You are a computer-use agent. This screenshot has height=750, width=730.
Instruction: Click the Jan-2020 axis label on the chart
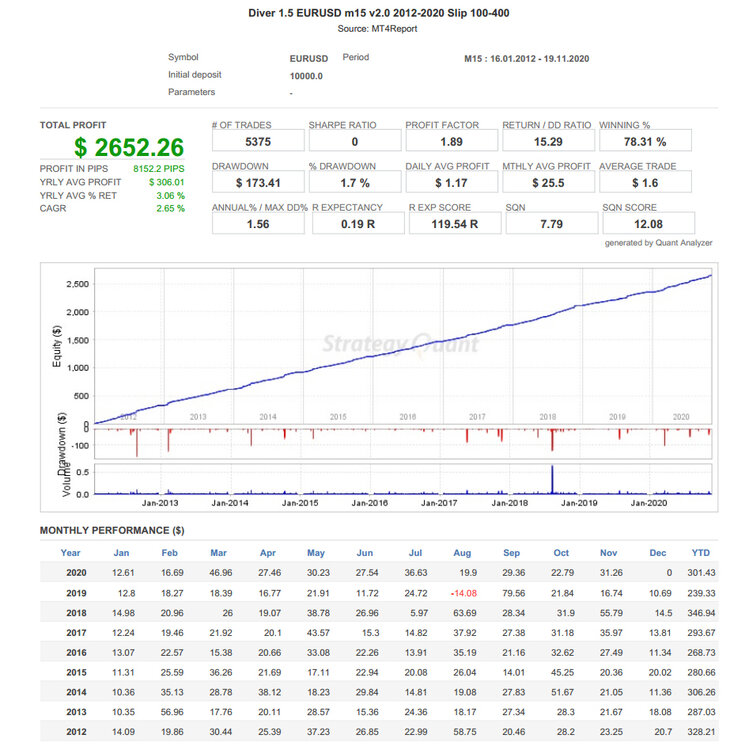click(649, 503)
